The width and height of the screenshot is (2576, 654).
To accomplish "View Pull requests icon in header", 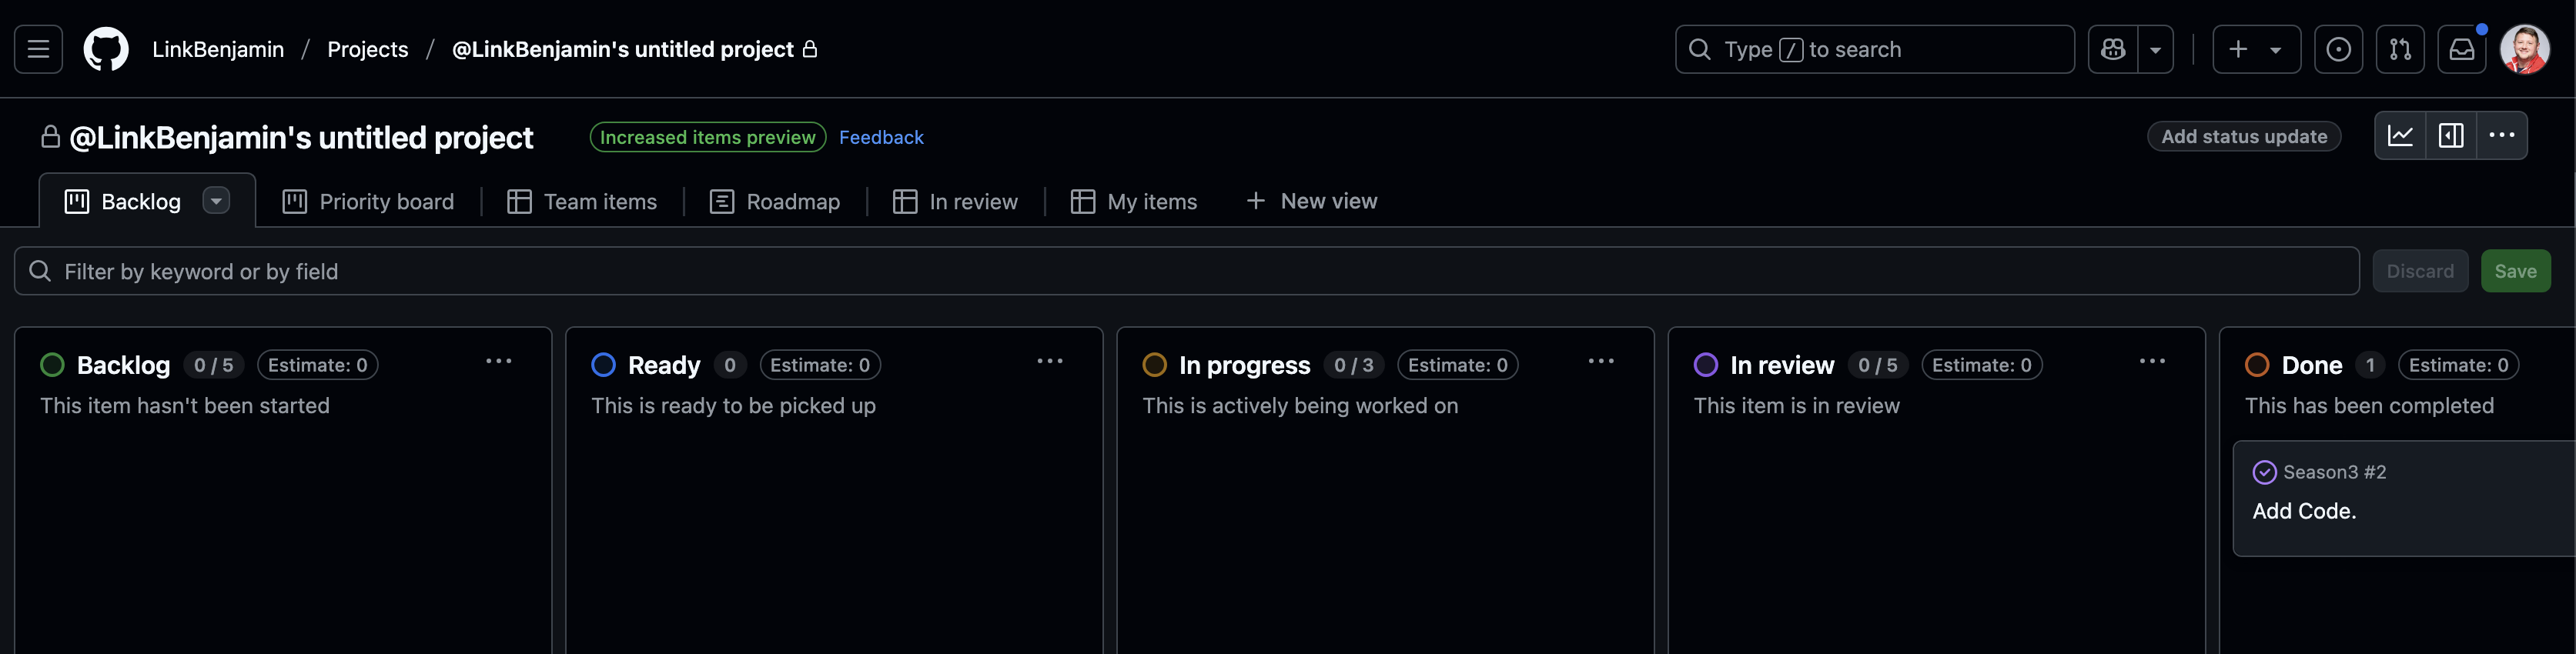I will click(x=2400, y=49).
